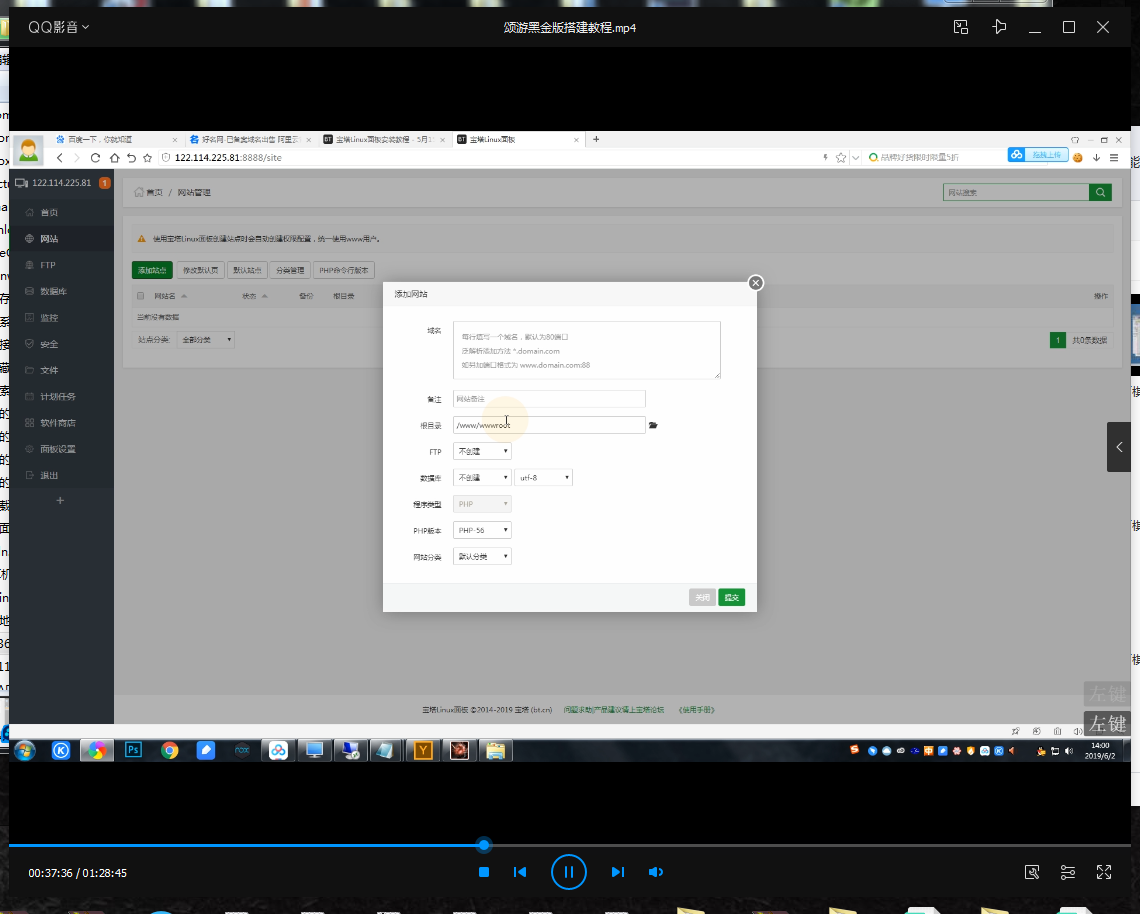The image size is (1140, 914).
Task: Mute the player volume speaker icon
Action: (656, 872)
